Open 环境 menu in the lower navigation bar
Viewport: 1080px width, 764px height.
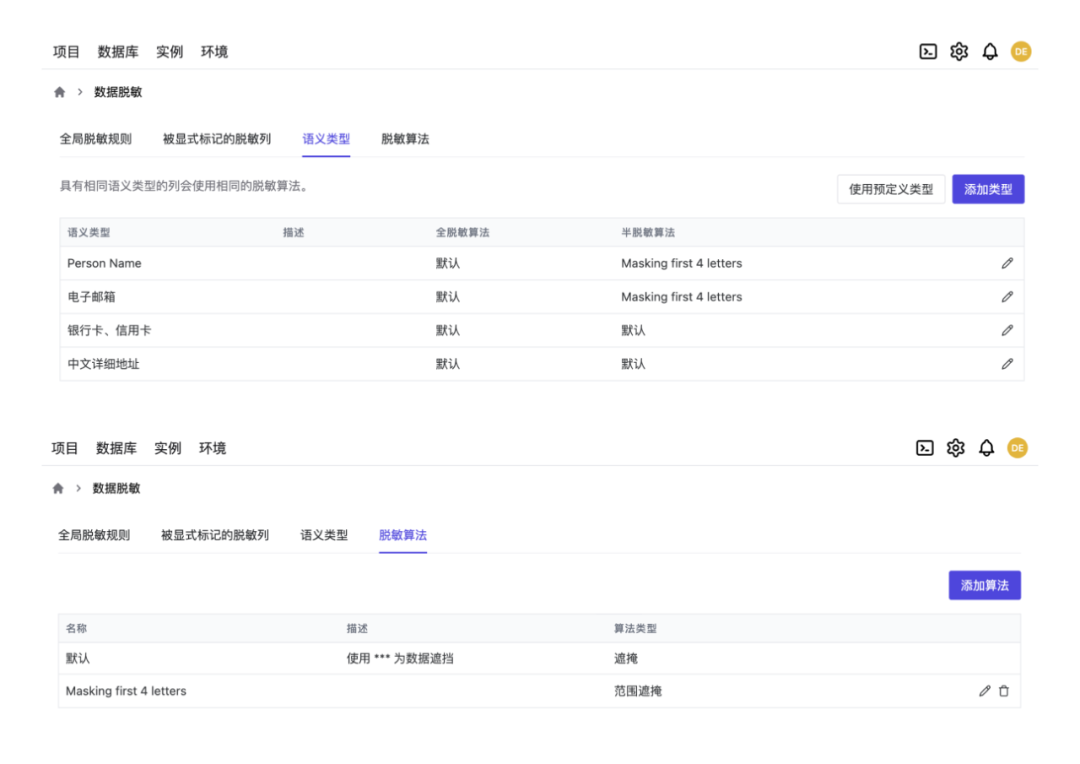coord(213,448)
